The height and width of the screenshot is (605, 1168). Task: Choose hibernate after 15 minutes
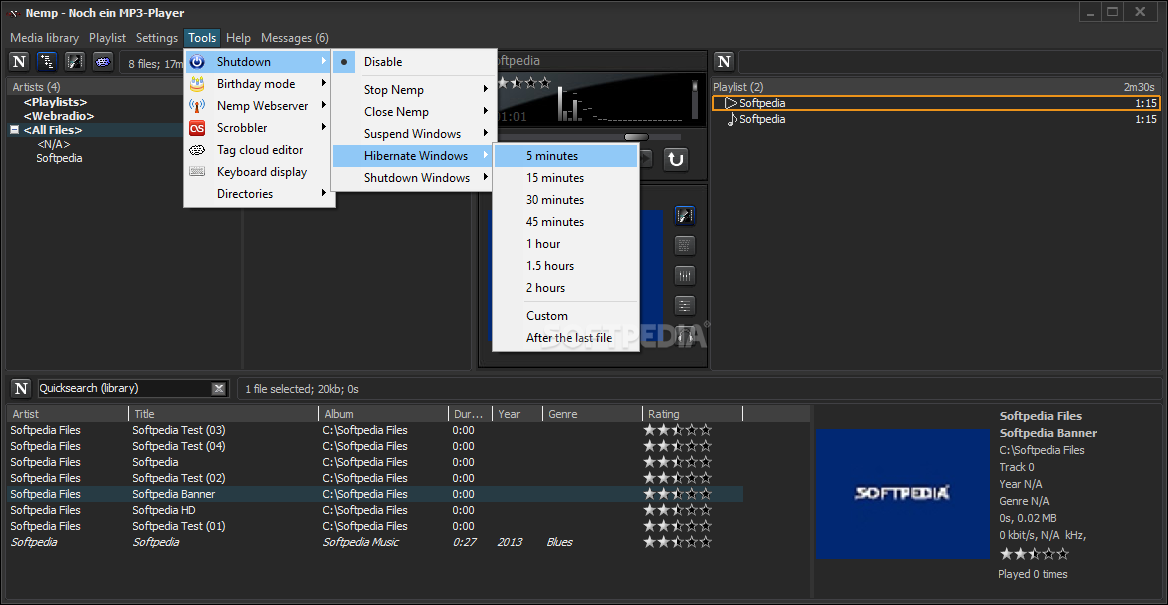565,178
